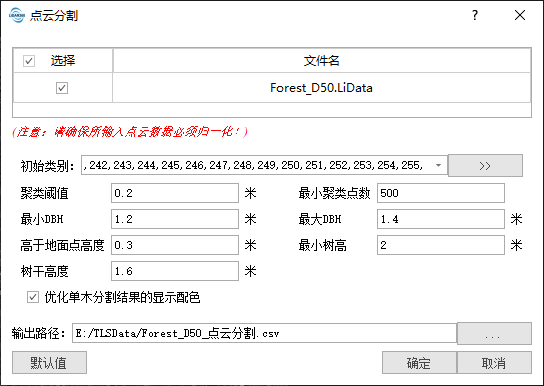Click the 取消 button
This screenshot has height=386, width=544.
(x=494, y=363)
